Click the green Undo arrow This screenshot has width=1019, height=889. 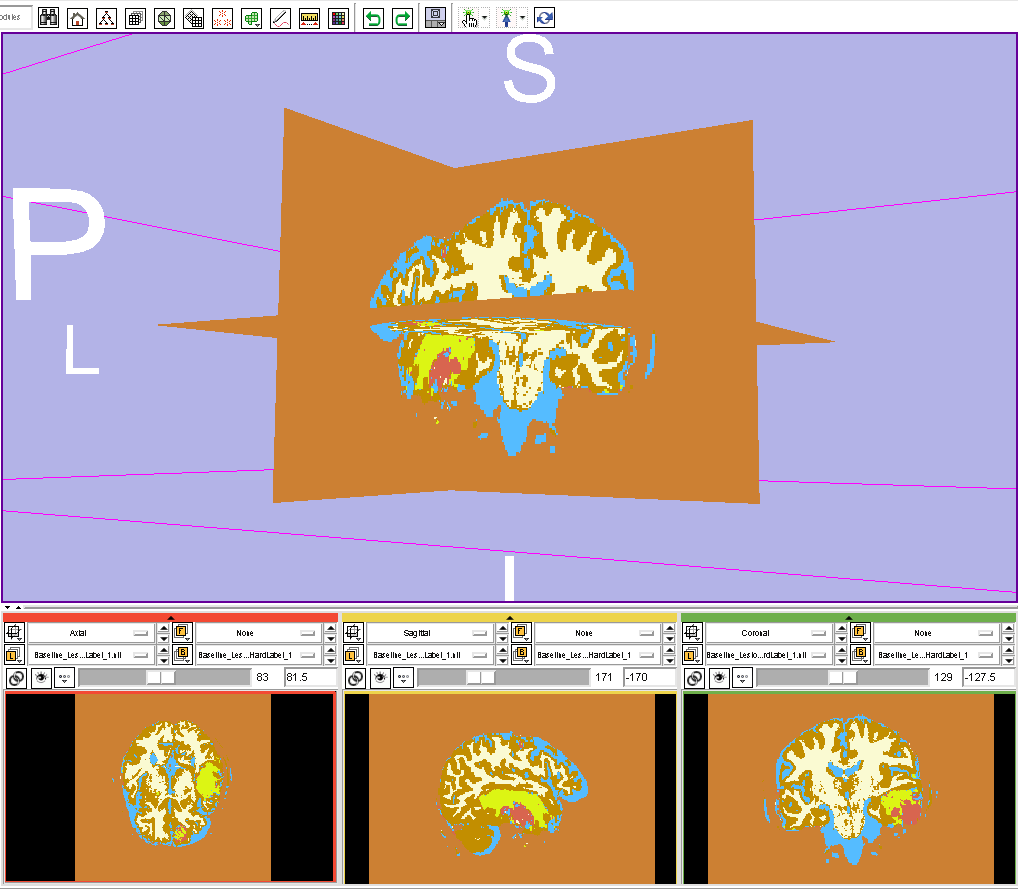[373, 18]
